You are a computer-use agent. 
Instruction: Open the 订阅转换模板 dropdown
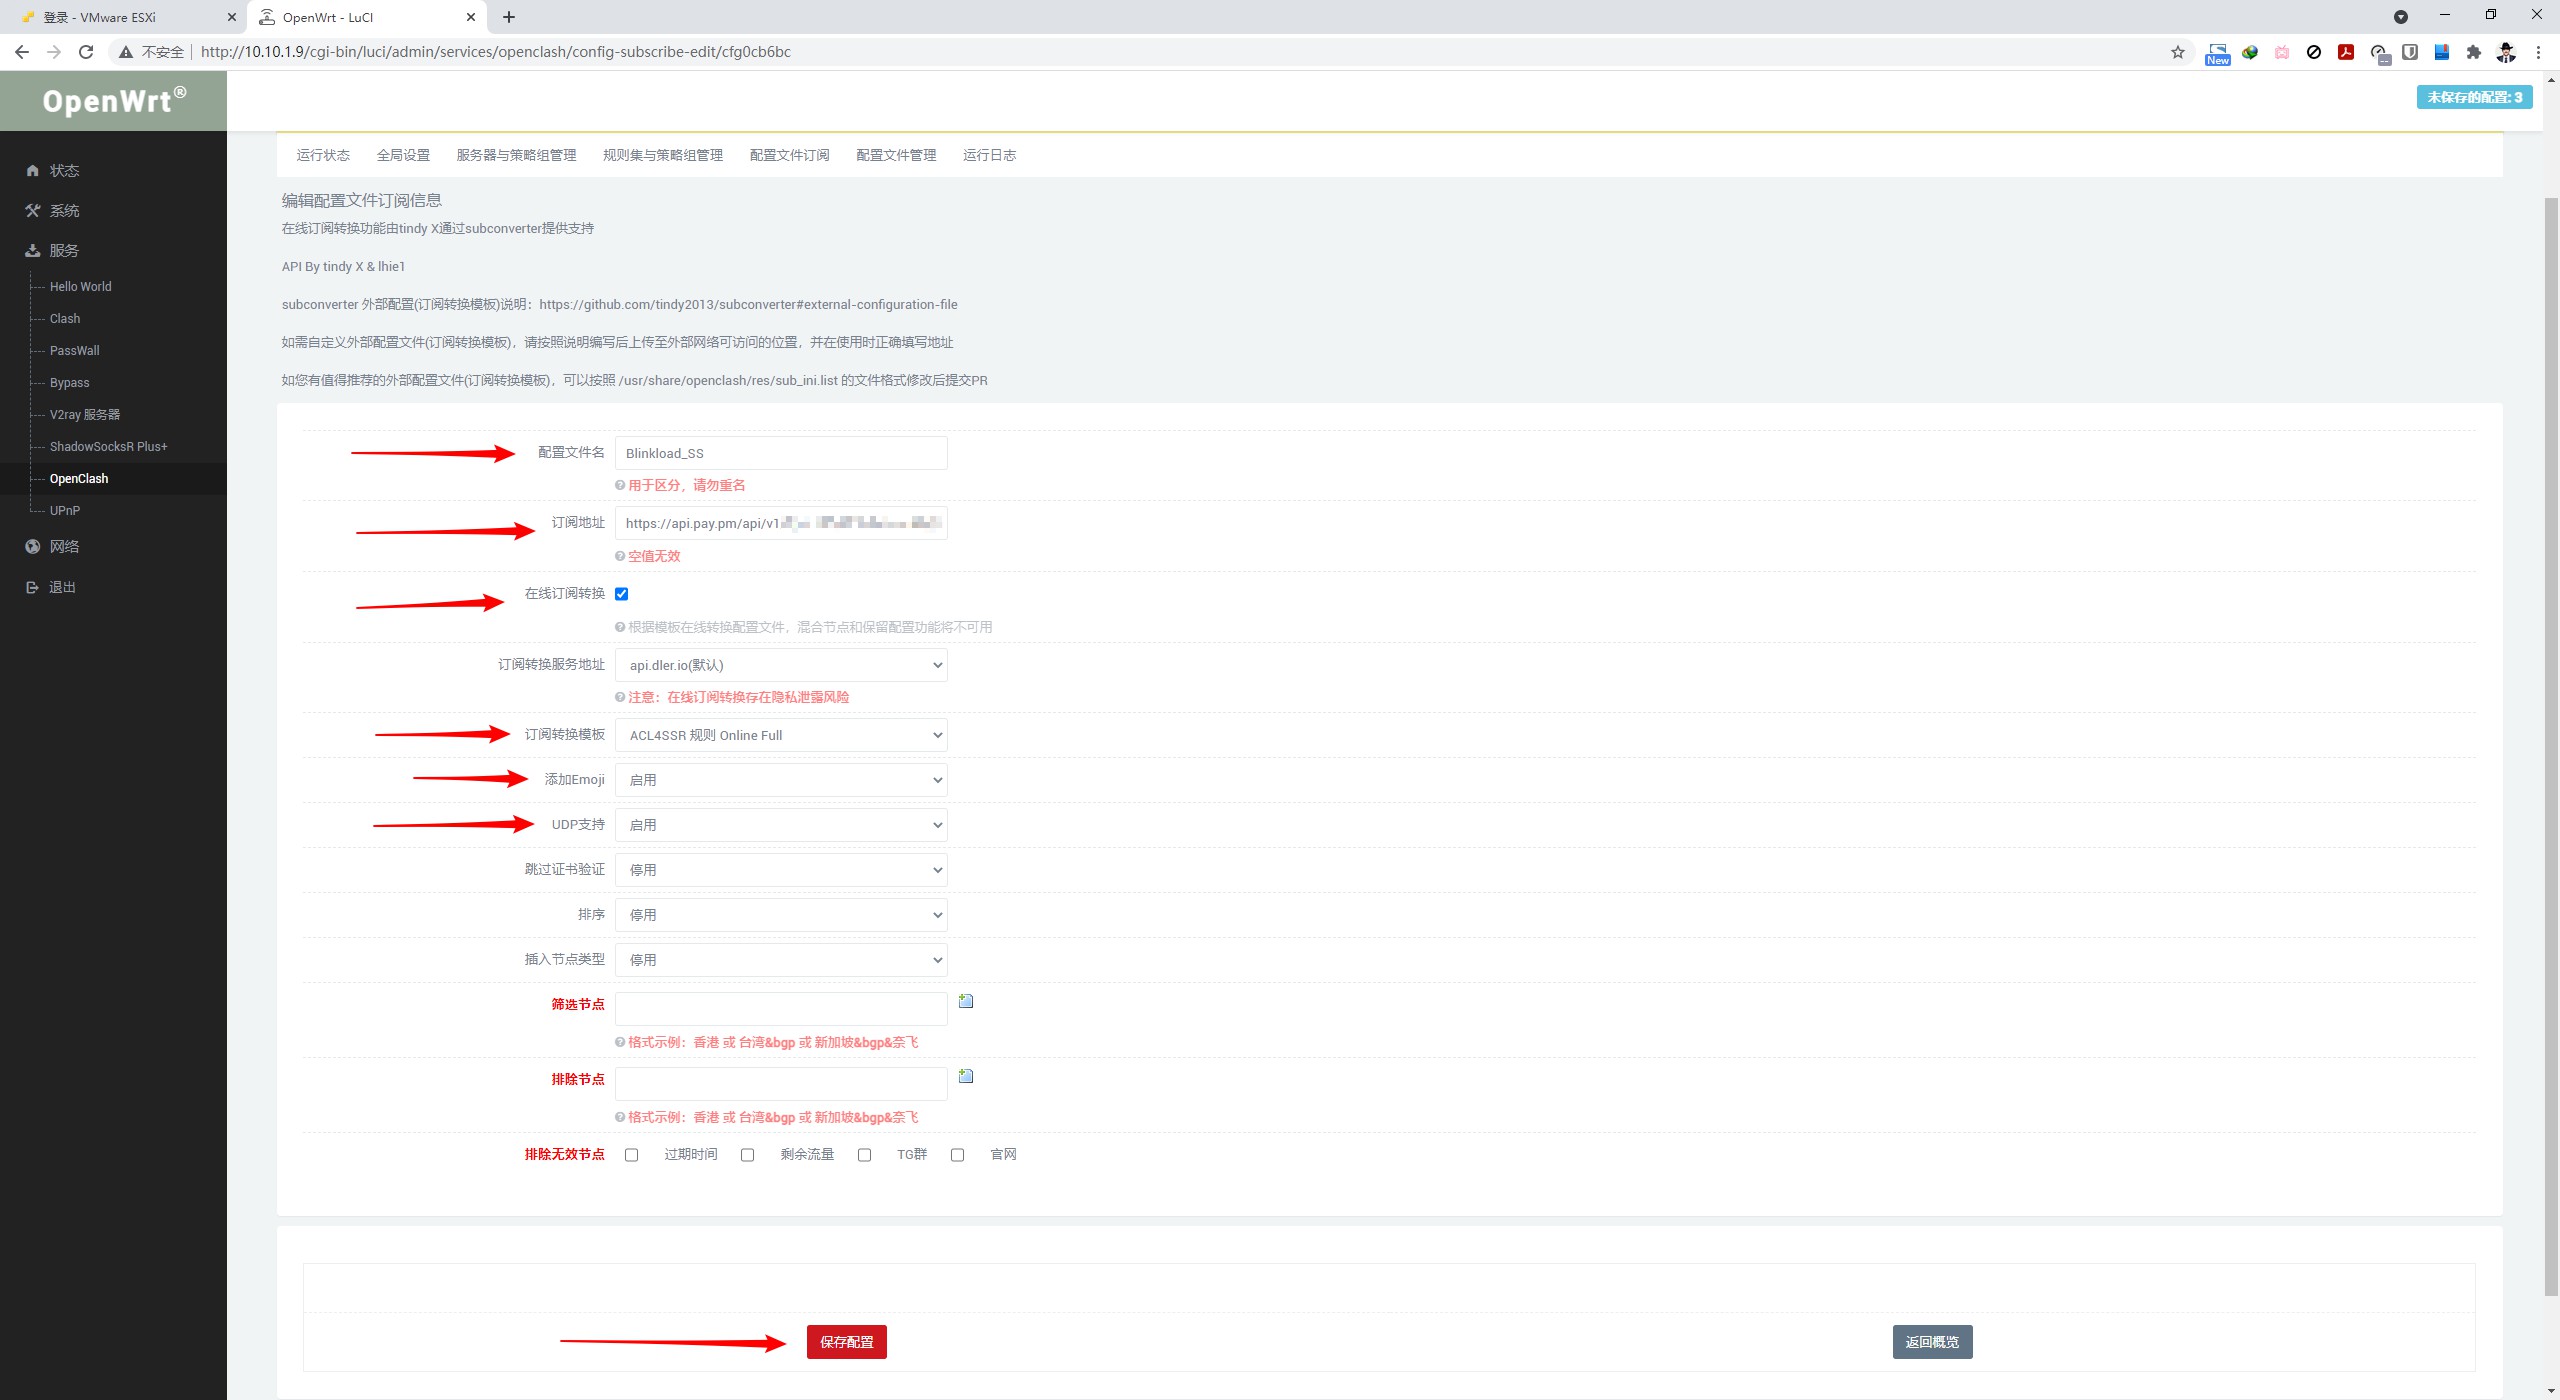tap(781, 735)
